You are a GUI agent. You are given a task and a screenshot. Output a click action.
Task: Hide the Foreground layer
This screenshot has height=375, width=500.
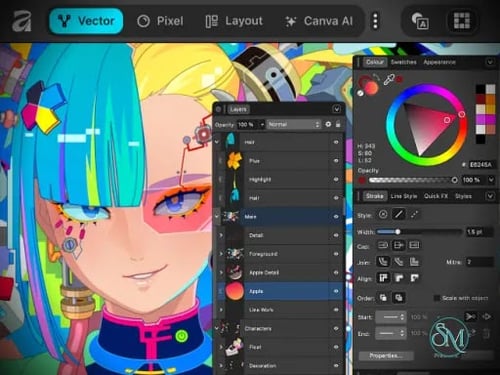point(336,254)
